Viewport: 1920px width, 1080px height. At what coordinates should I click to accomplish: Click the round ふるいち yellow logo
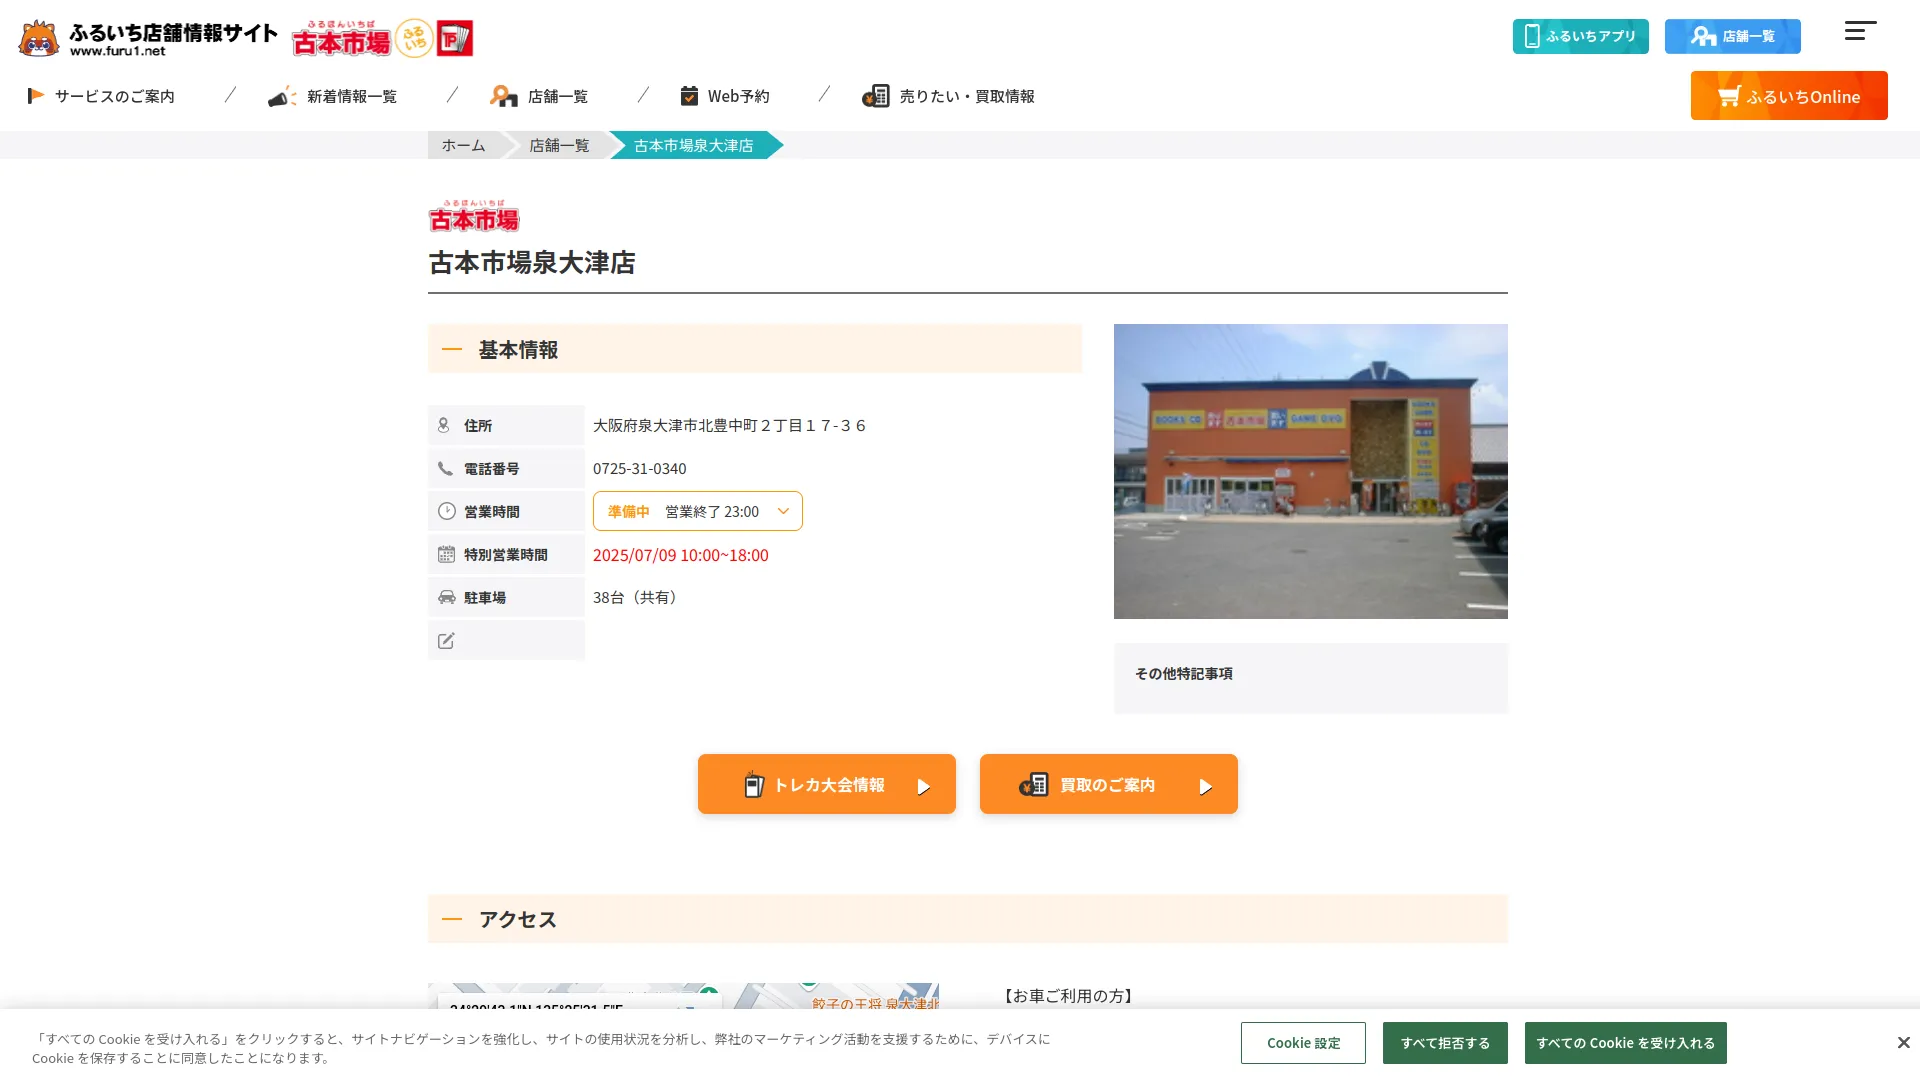(x=414, y=38)
